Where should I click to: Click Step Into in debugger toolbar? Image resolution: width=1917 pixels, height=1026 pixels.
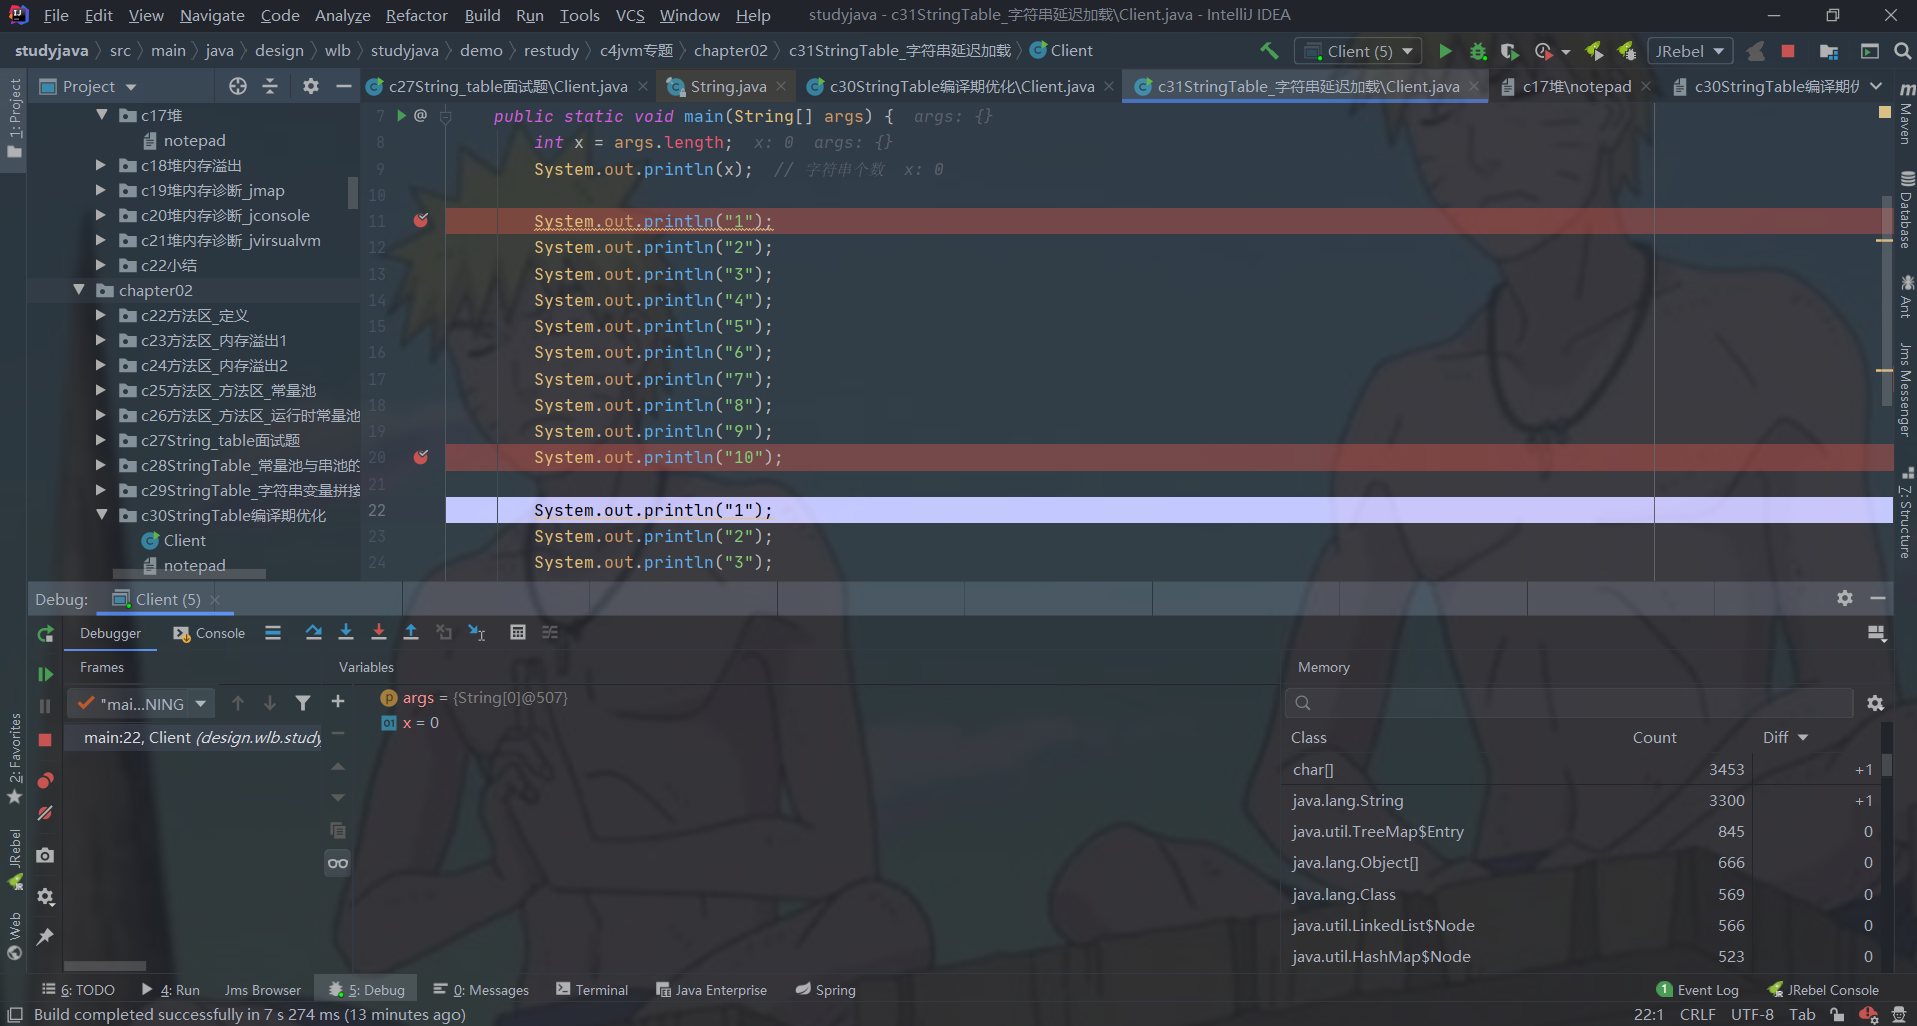pyautogui.click(x=346, y=632)
